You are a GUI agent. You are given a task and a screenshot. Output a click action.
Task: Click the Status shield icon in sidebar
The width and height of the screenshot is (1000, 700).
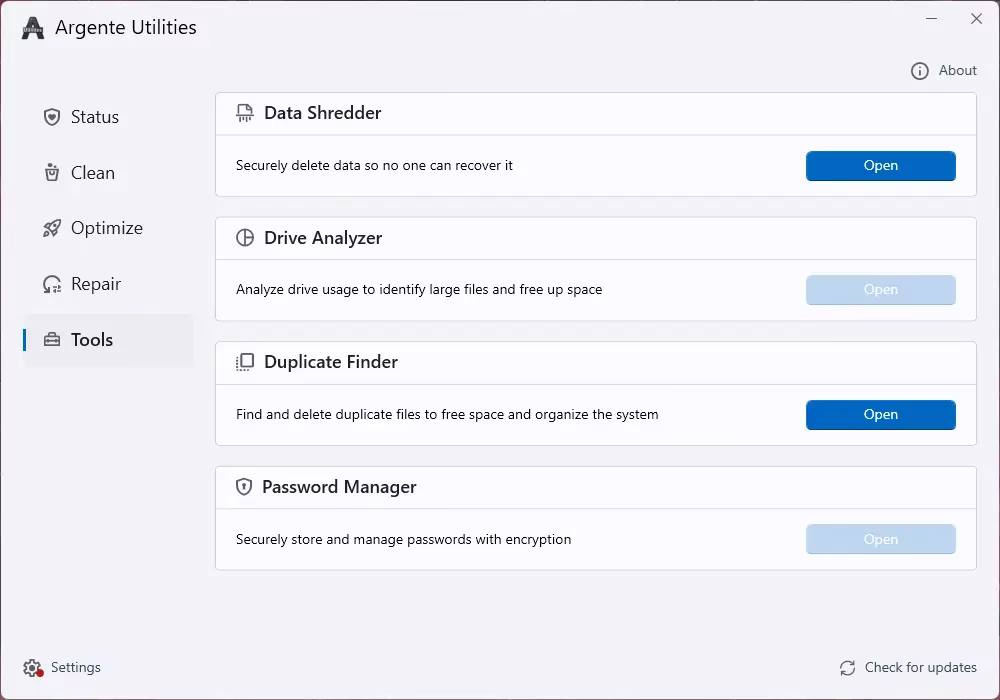[51, 117]
